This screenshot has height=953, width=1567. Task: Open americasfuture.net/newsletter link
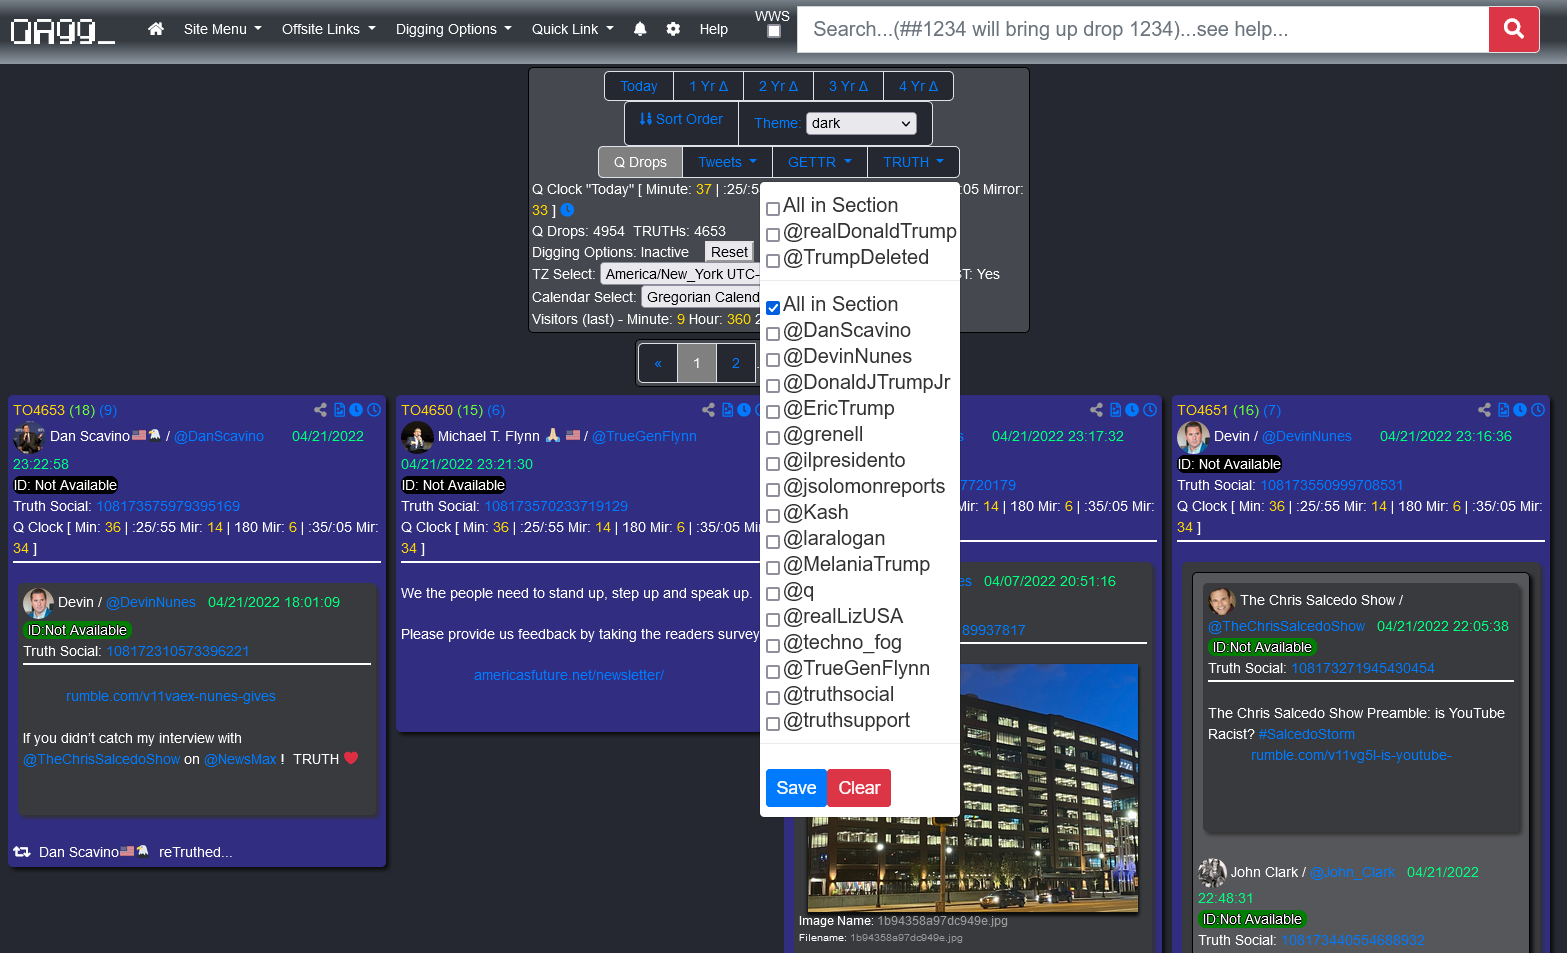[x=569, y=675]
